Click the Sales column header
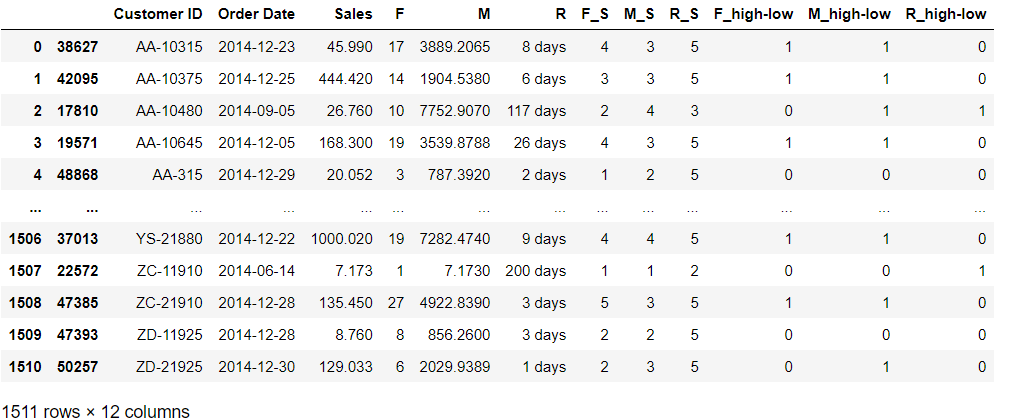This screenshot has width=1021, height=420. [354, 14]
